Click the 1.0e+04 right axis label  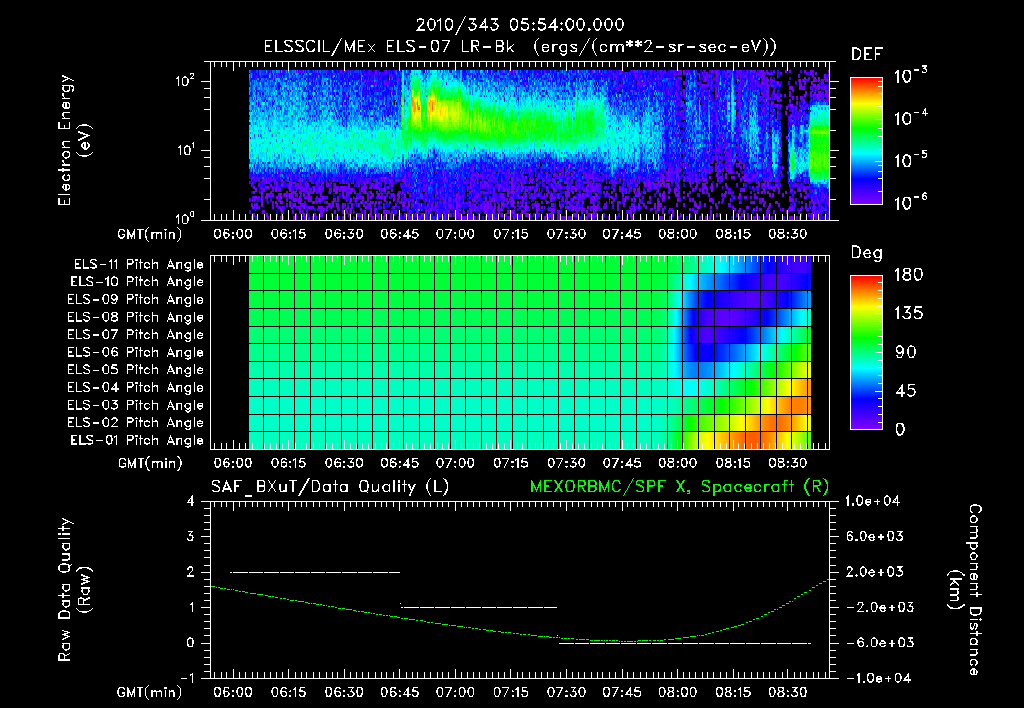pos(872,501)
